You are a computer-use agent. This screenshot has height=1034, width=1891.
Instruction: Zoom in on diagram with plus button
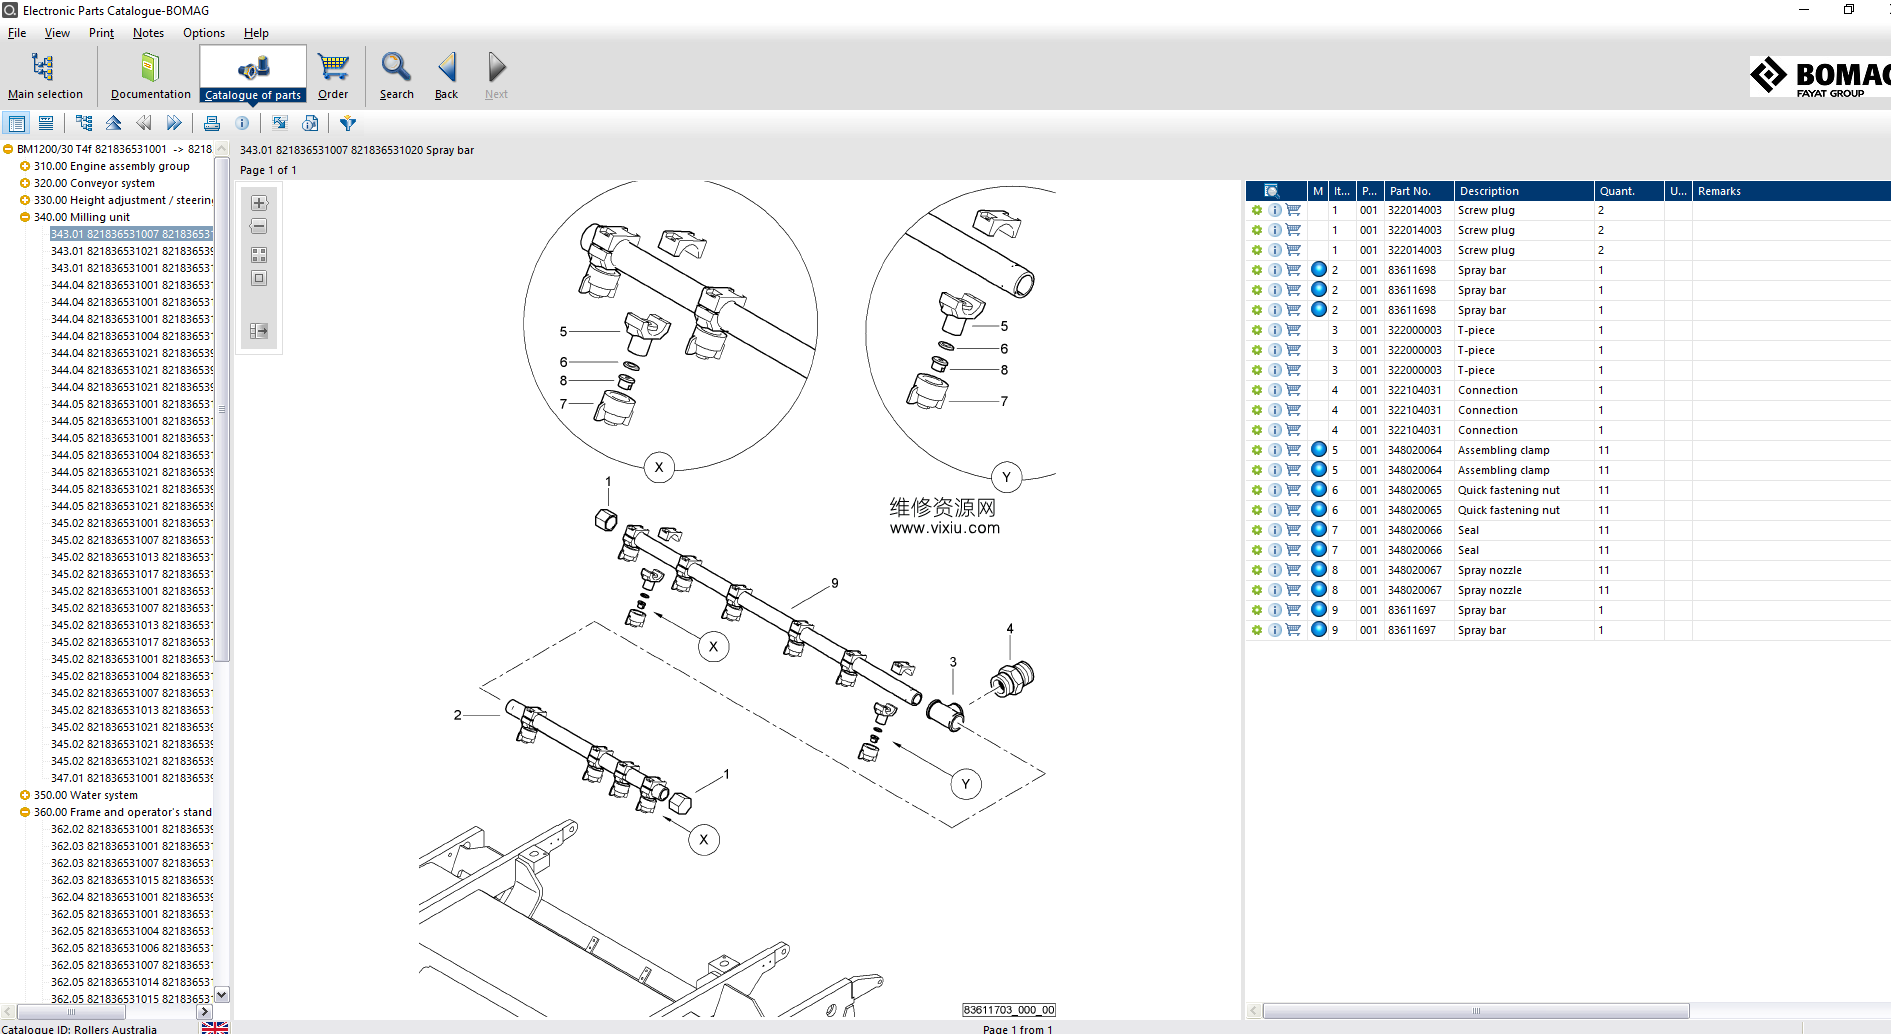259,203
